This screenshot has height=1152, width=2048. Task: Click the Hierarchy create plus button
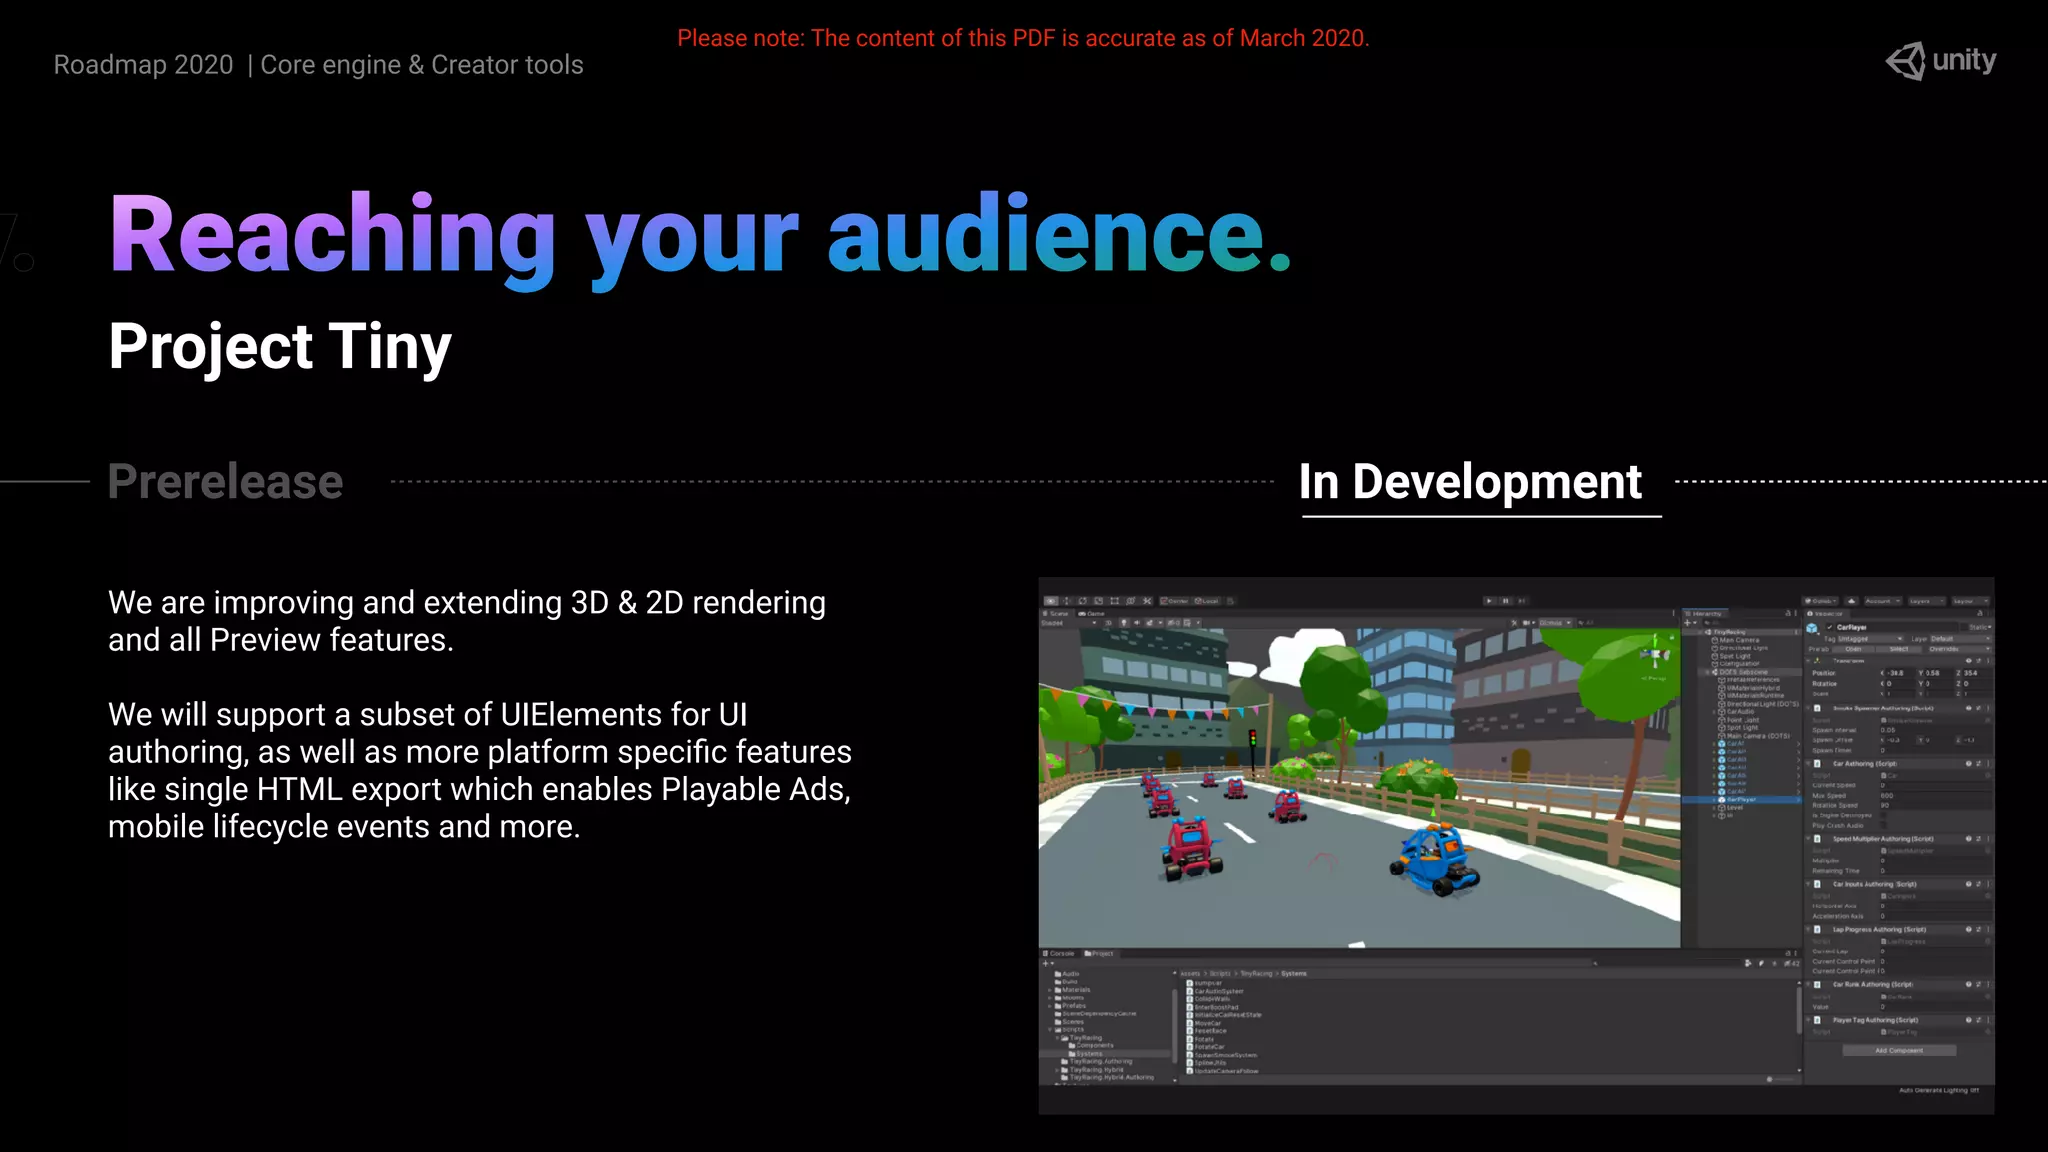click(1689, 623)
